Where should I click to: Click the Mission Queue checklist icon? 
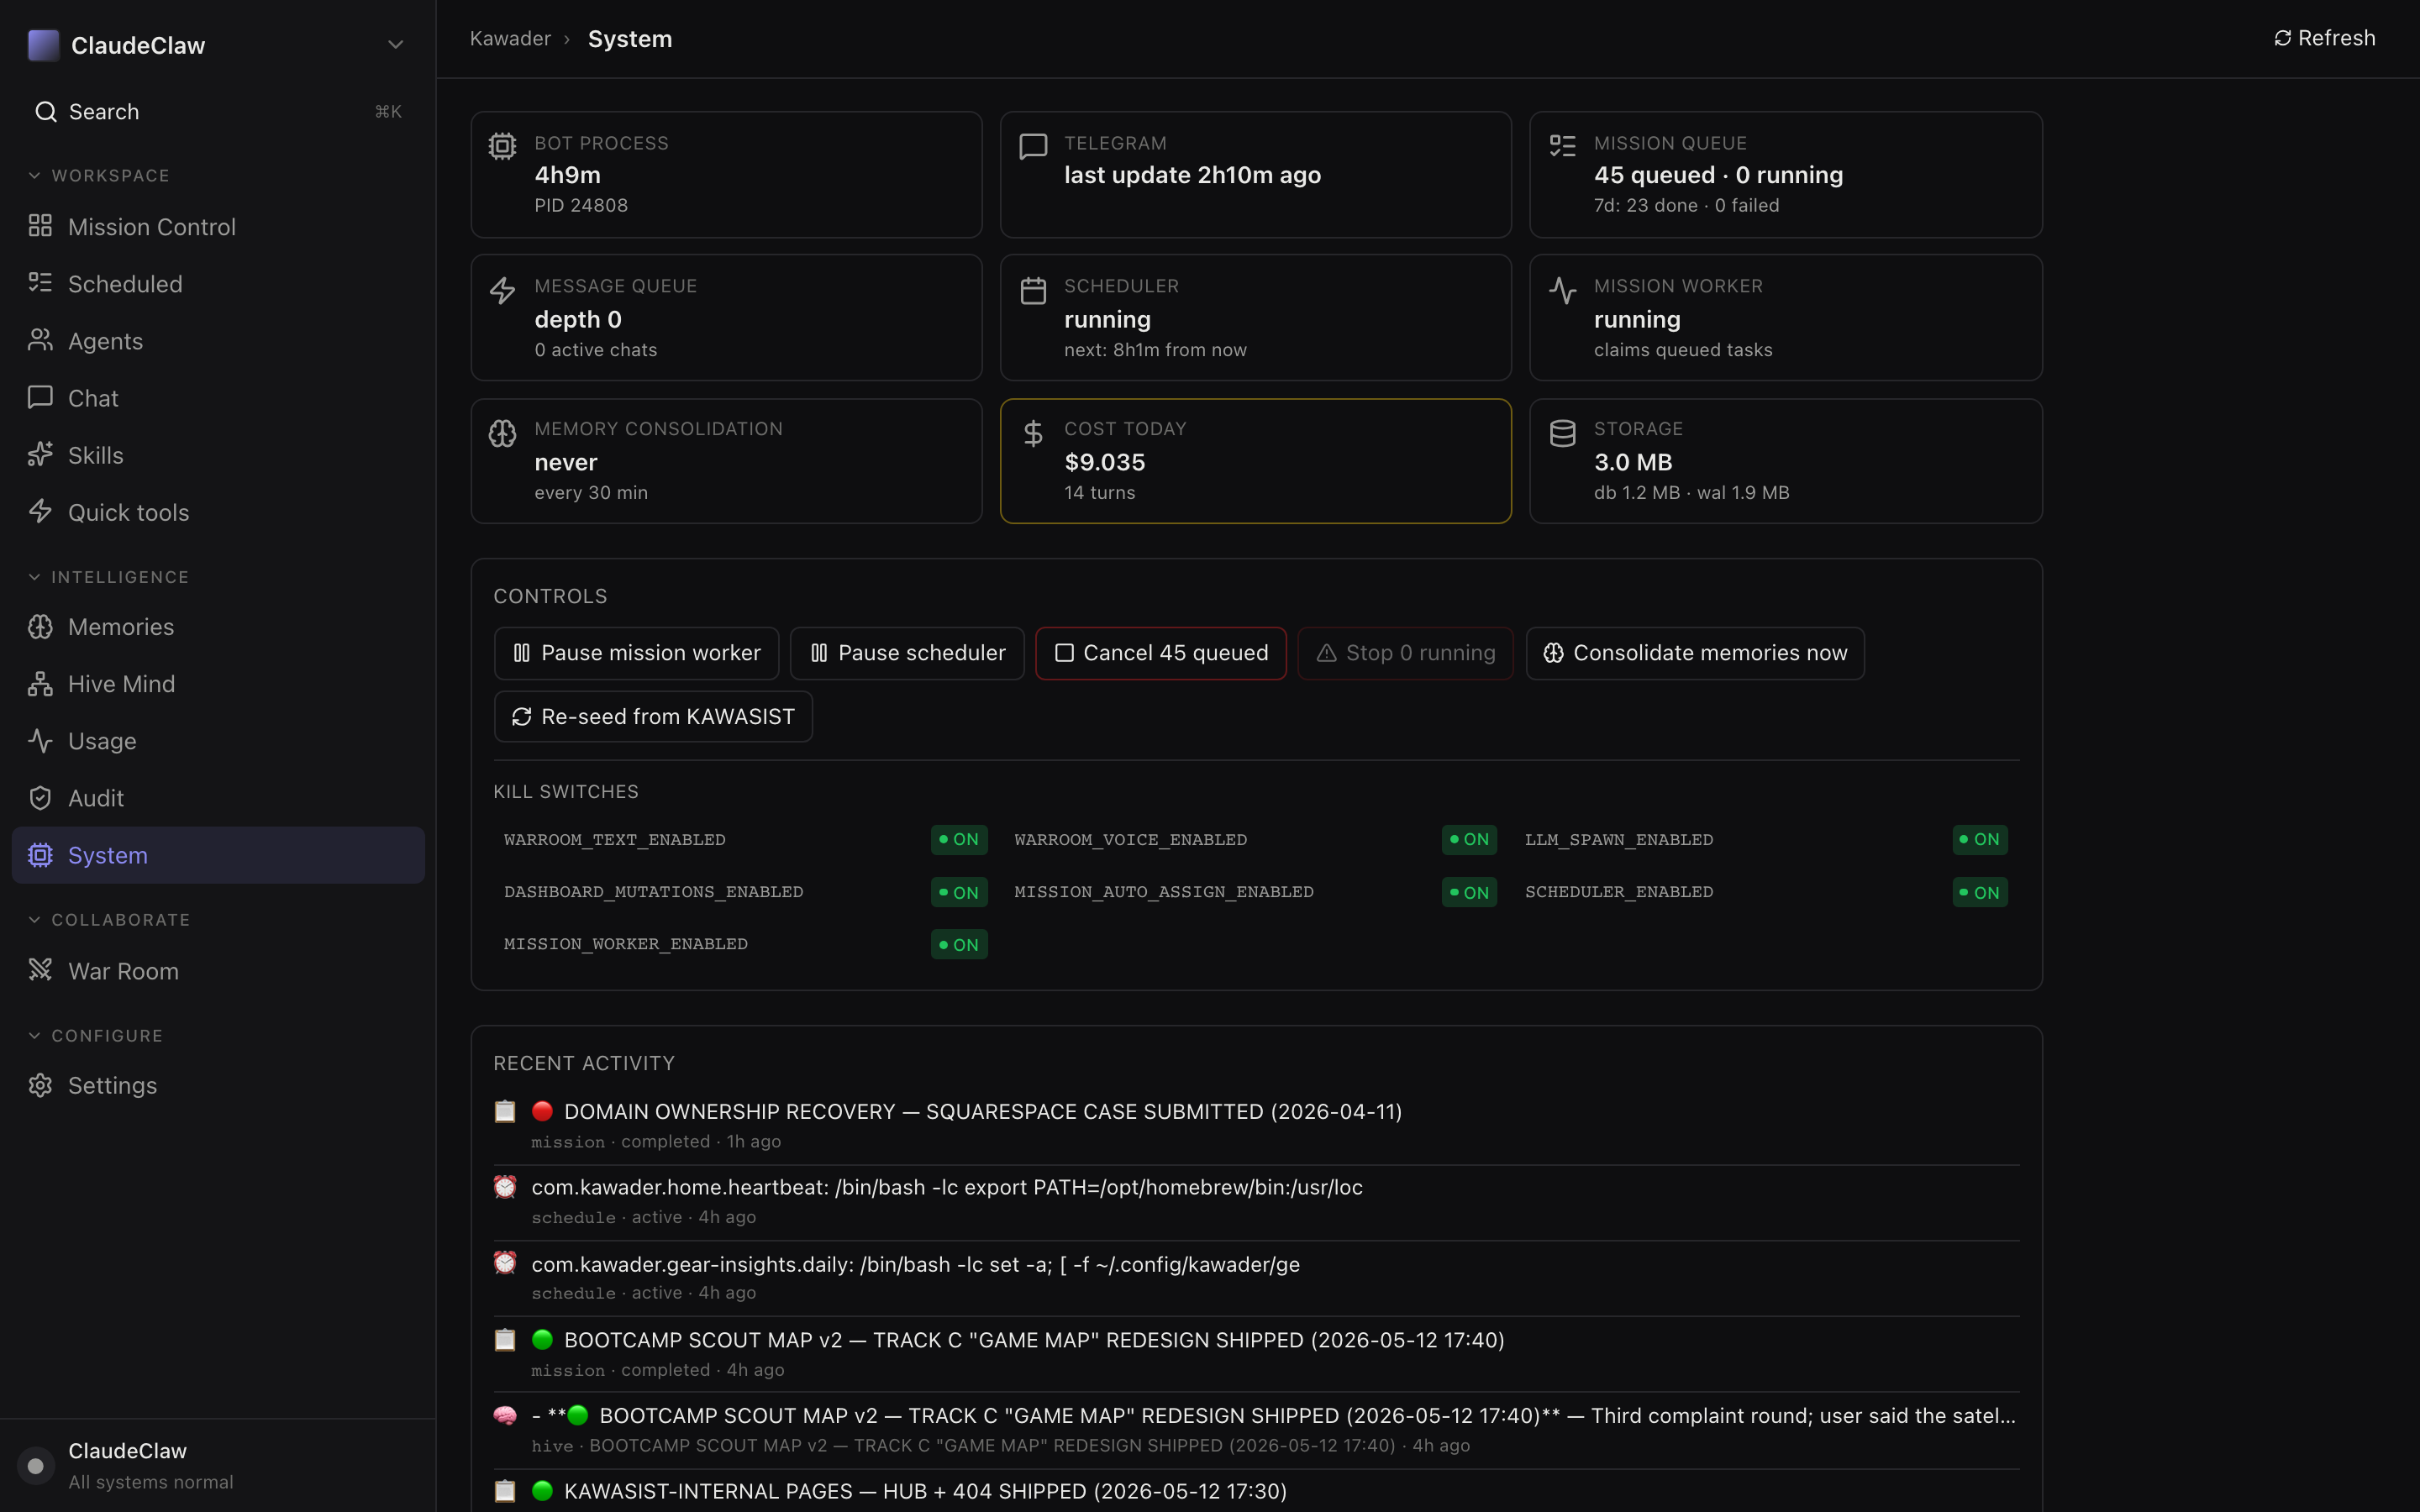pyautogui.click(x=1562, y=146)
